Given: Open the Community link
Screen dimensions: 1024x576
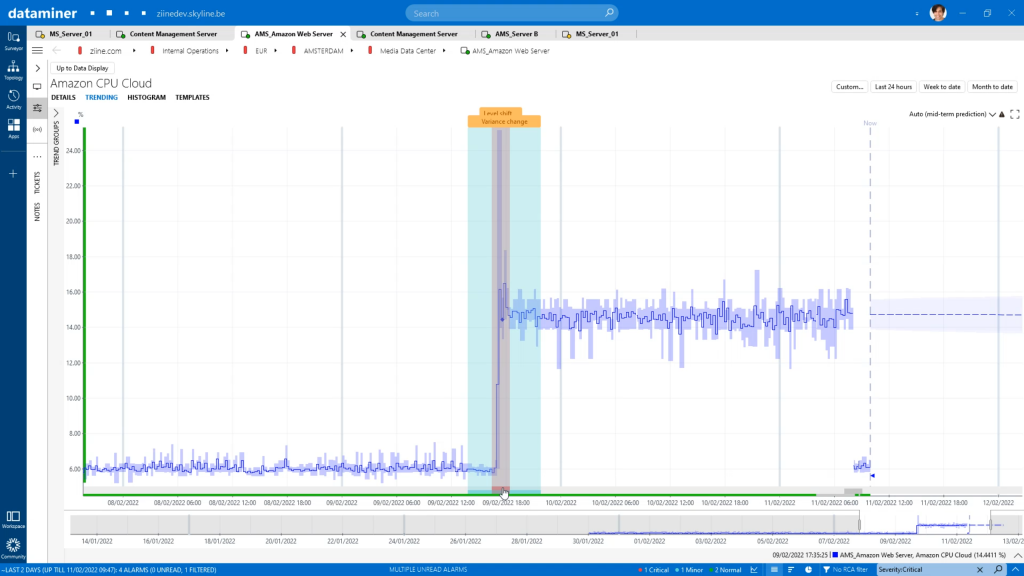Looking at the screenshot, I should click(x=13, y=549).
